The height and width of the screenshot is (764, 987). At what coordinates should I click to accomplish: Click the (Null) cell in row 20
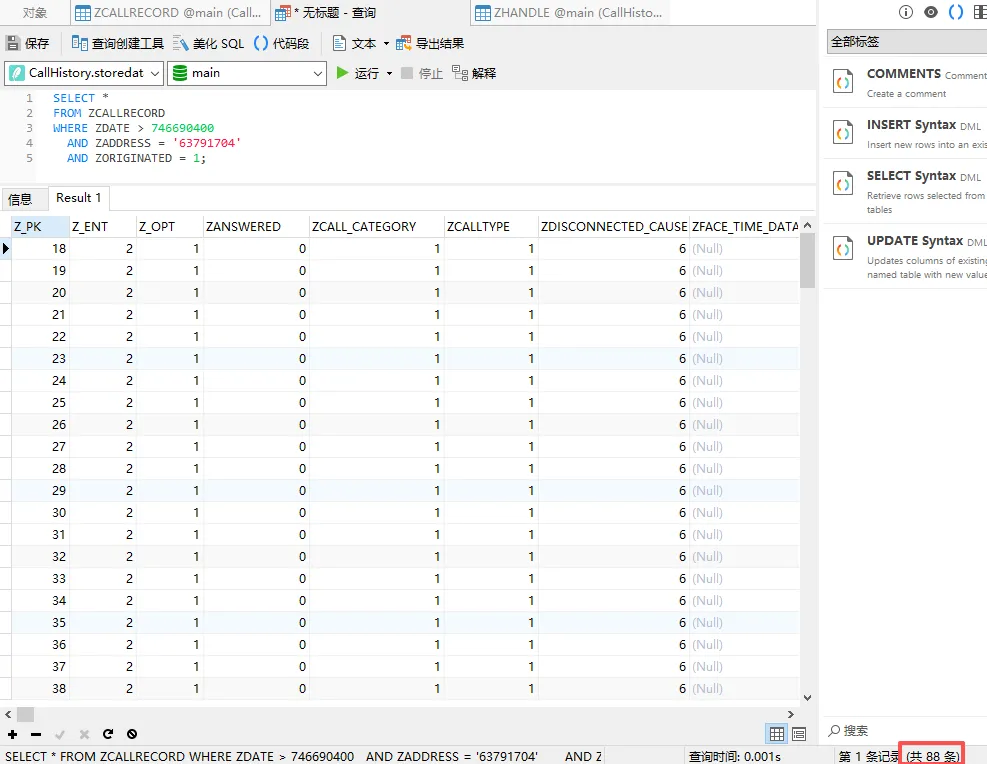click(745, 293)
